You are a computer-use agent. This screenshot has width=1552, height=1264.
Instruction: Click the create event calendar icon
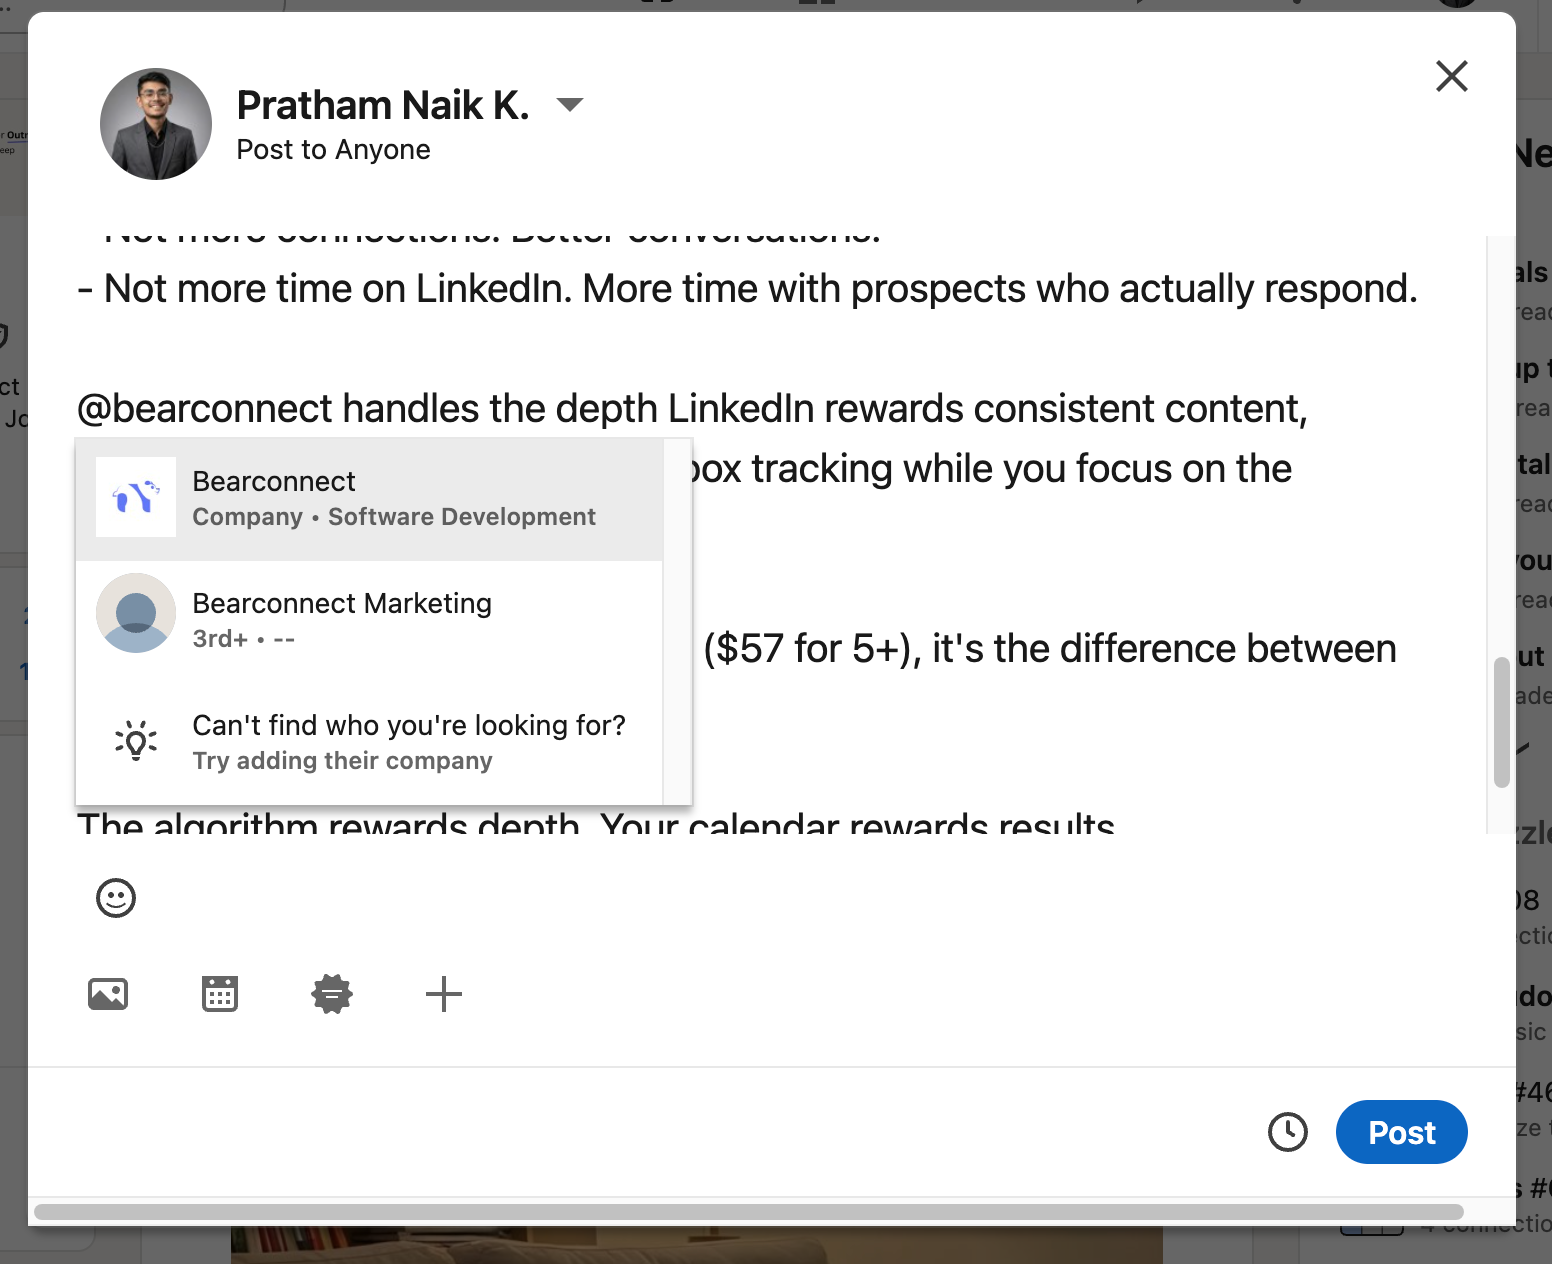pos(220,994)
